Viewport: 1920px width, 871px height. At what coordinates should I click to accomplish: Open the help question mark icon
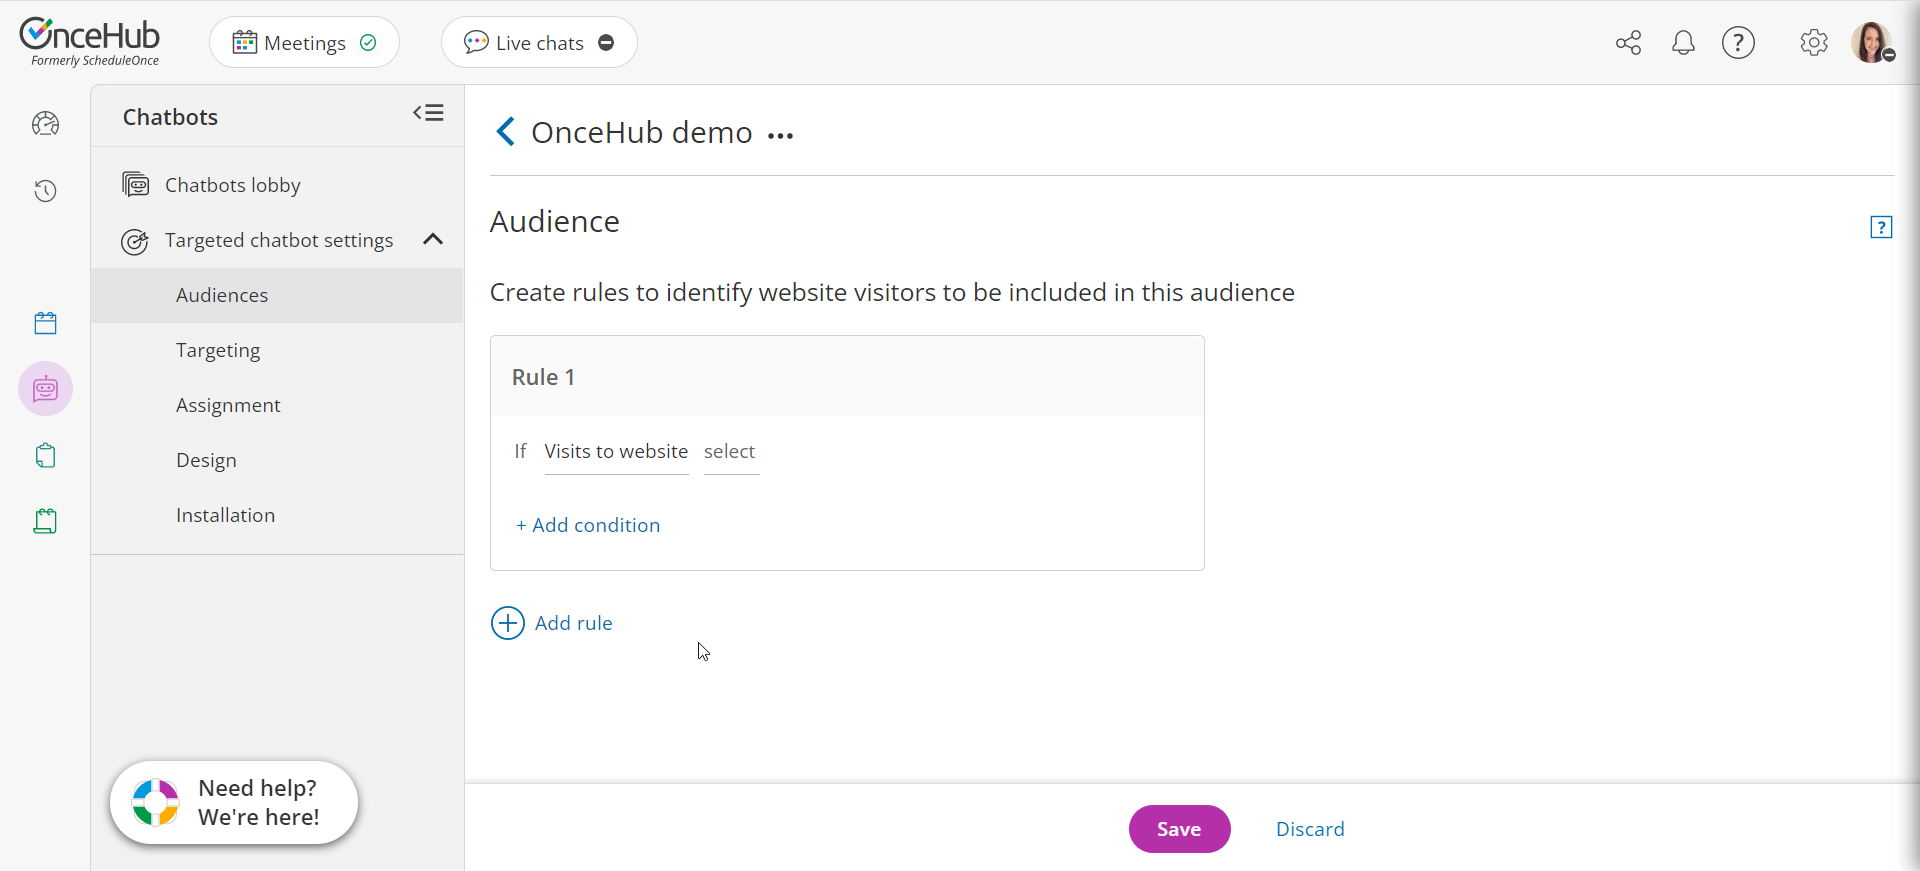tap(1738, 43)
